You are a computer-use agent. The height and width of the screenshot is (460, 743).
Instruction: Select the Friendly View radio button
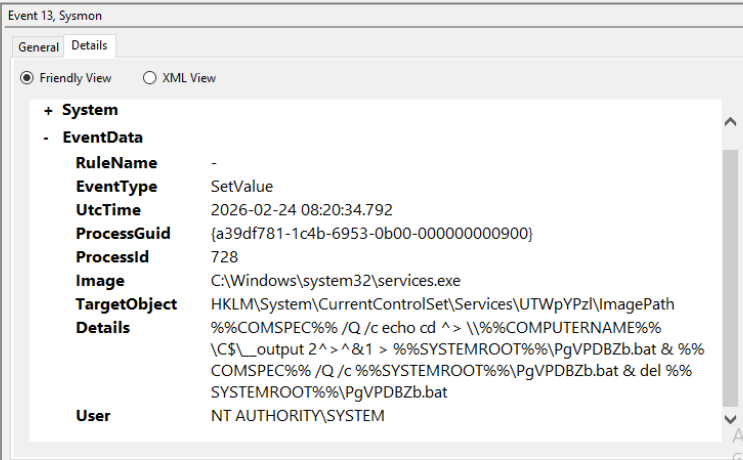tap(27, 78)
